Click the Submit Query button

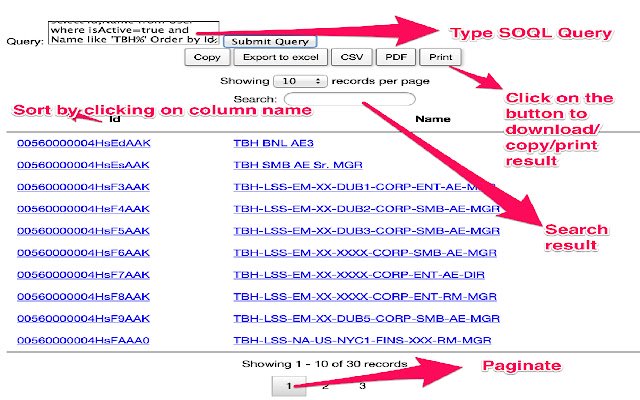coord(270,41)
